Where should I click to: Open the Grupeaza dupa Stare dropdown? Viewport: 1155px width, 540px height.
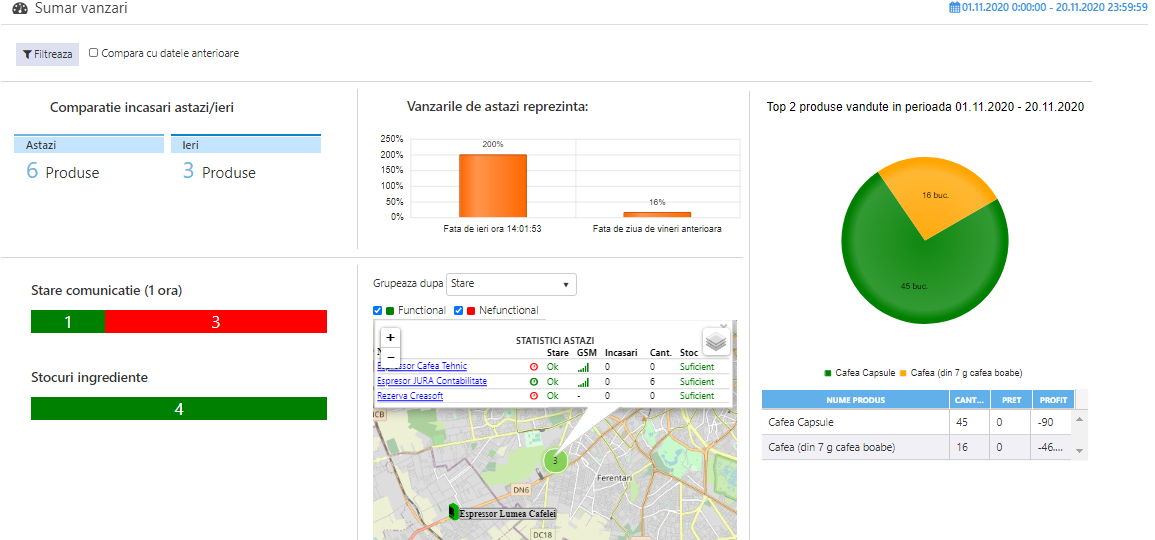coord(511,284)
